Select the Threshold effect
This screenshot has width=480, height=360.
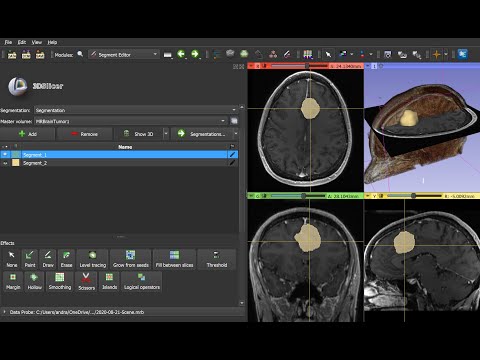(x=216, y=259)
